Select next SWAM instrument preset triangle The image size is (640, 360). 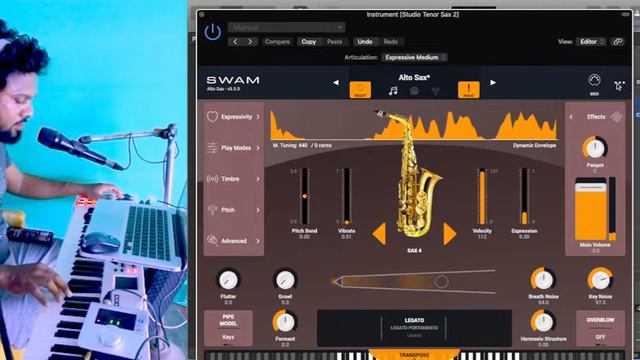493,83
